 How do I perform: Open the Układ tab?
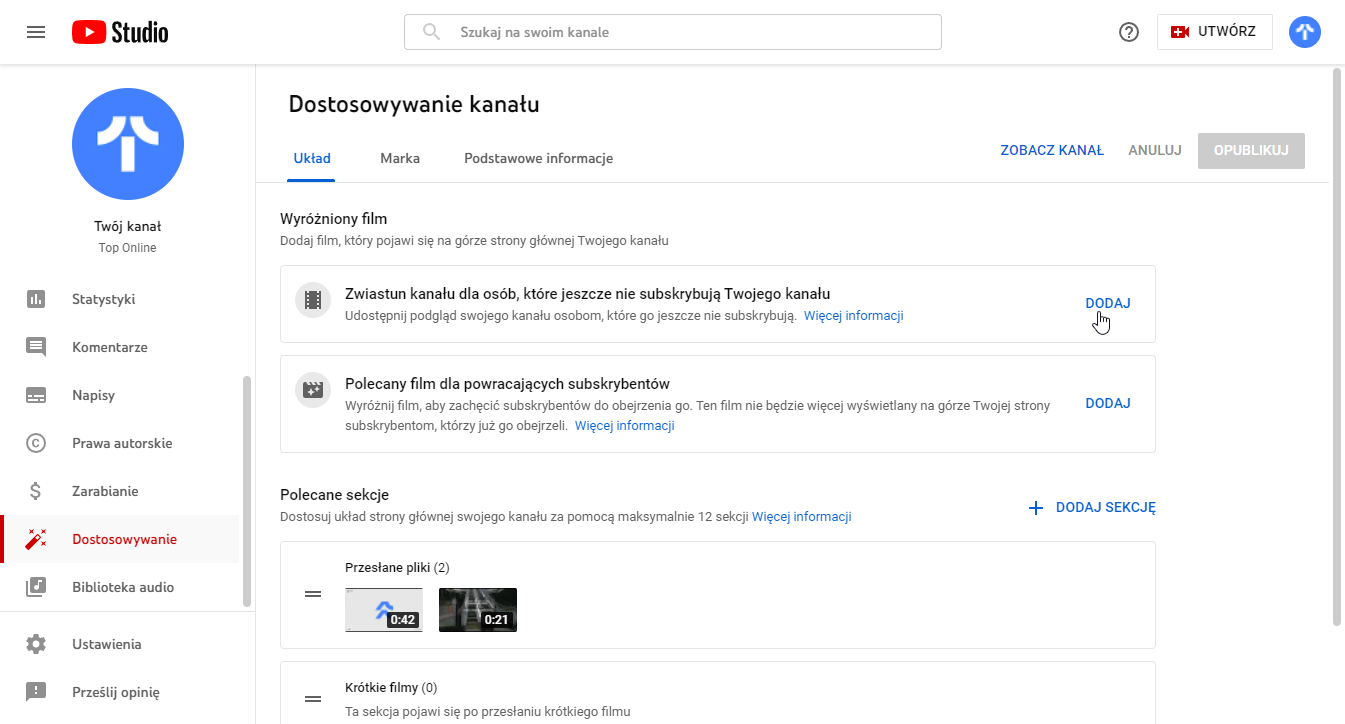(x=312, y=158)
